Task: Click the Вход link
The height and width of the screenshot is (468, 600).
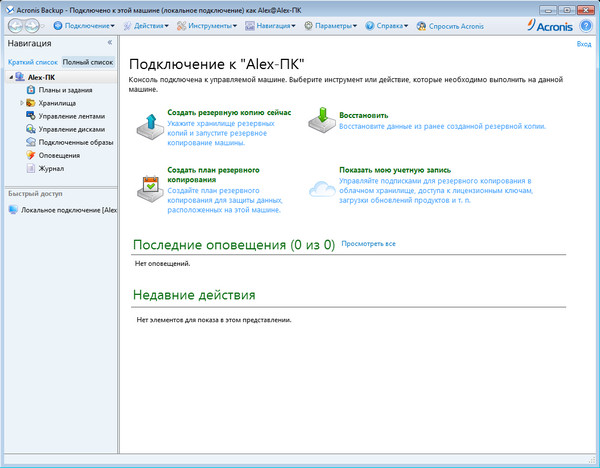Action: click(x=583, y=44)
